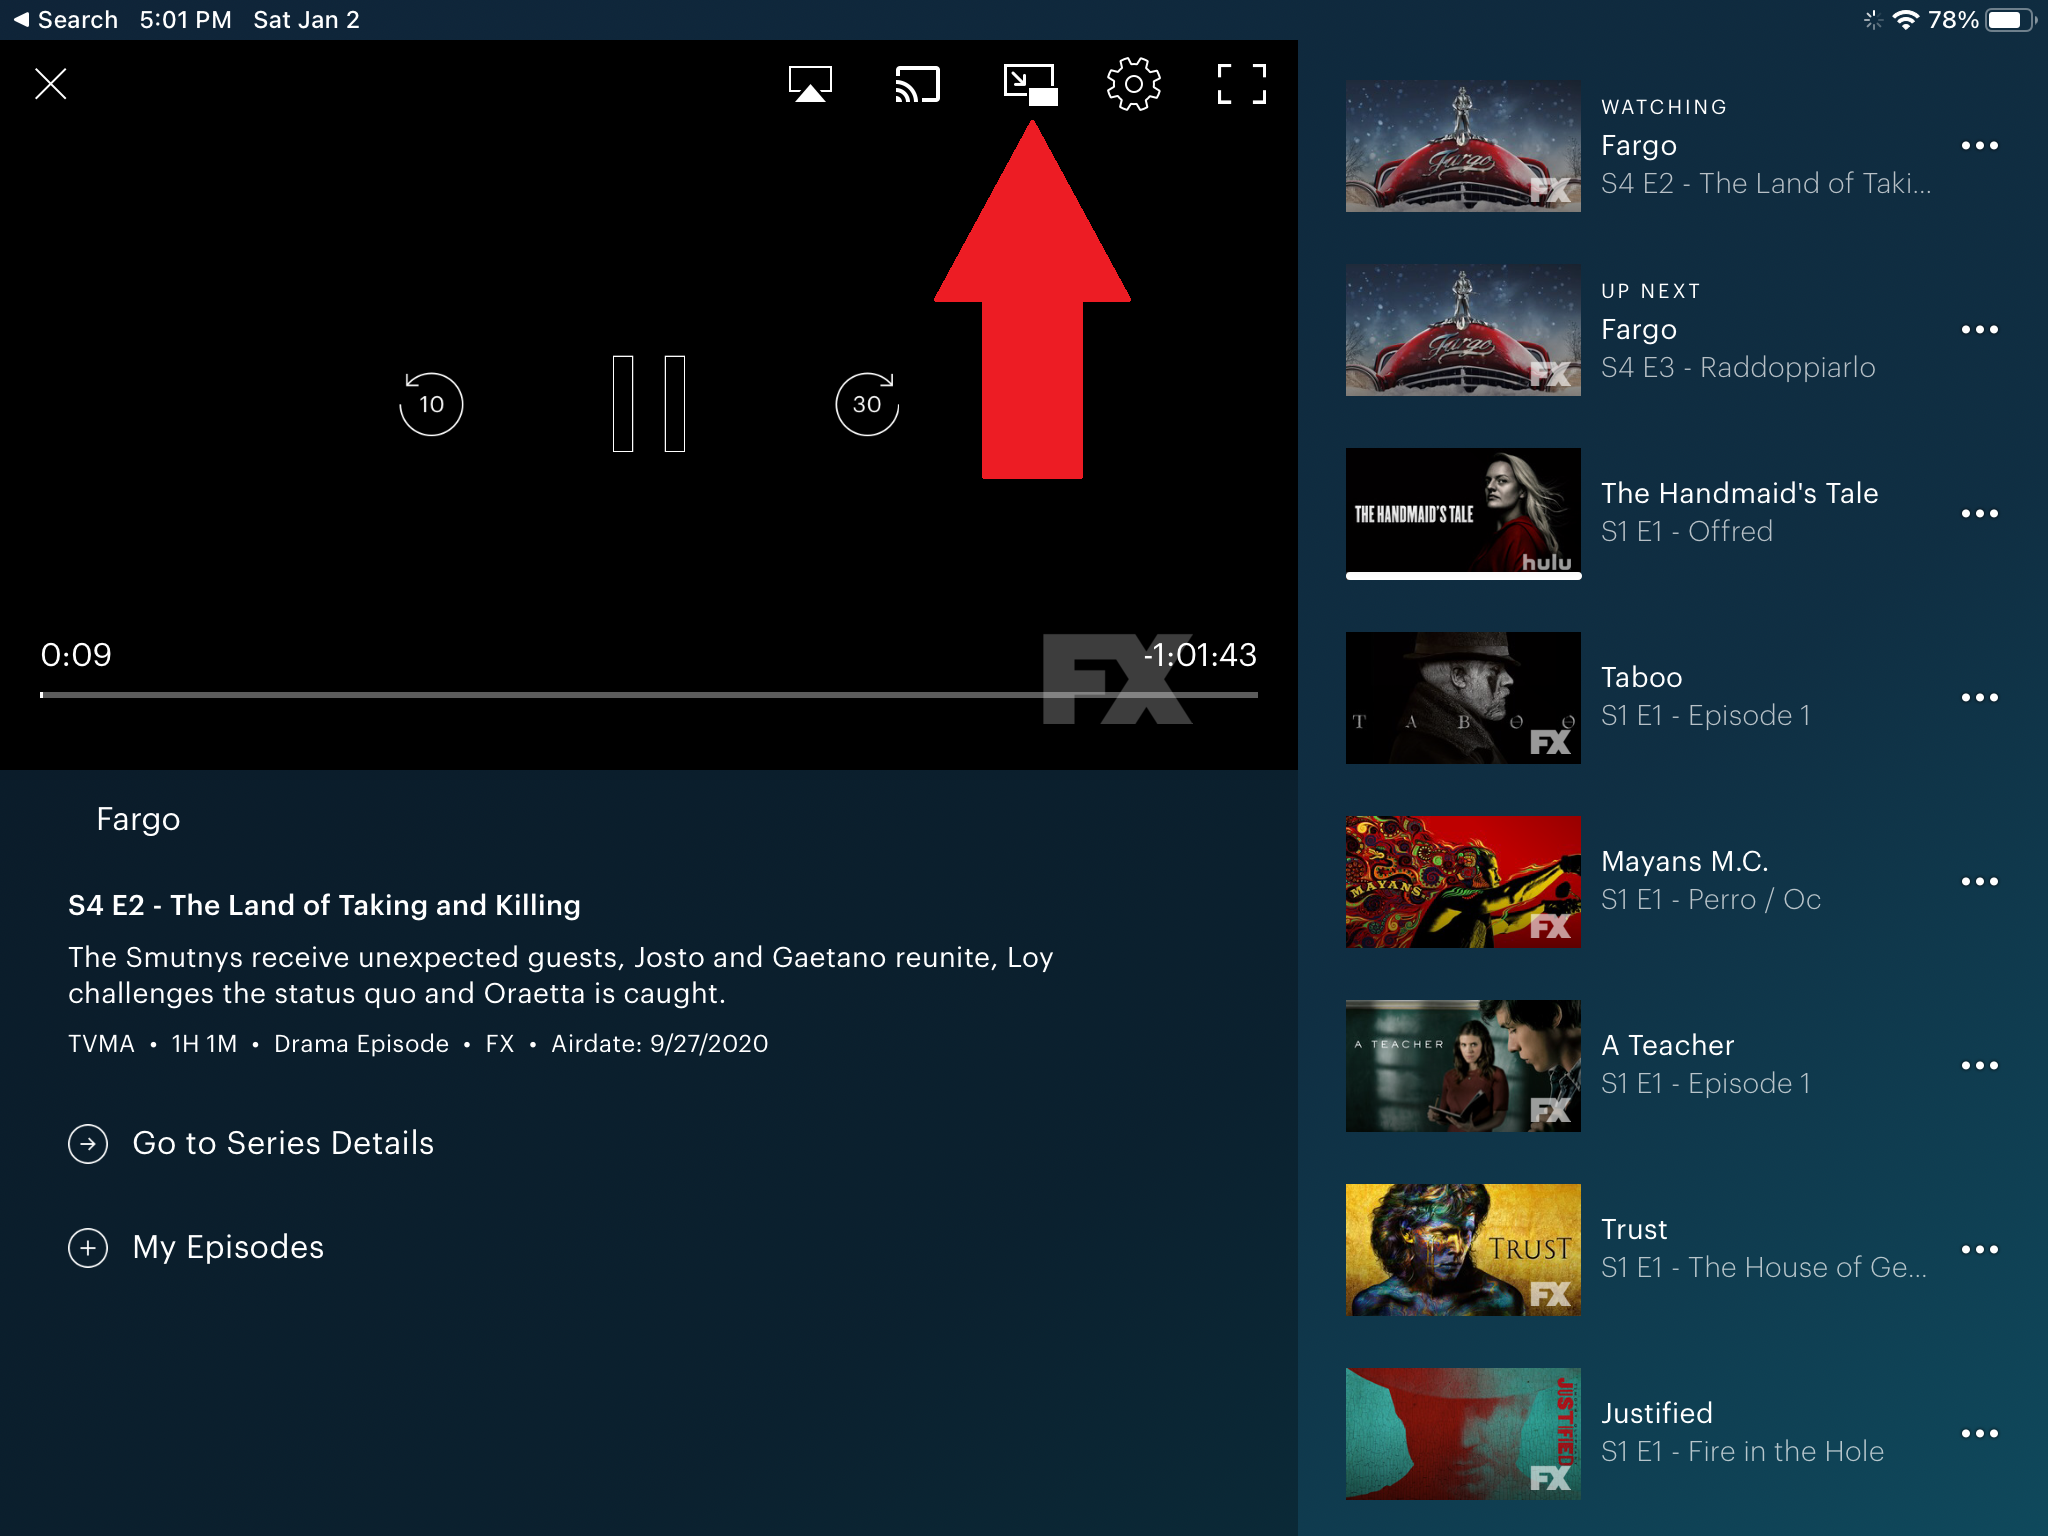
Task: Close the video player with X
Action: [51, 84]
